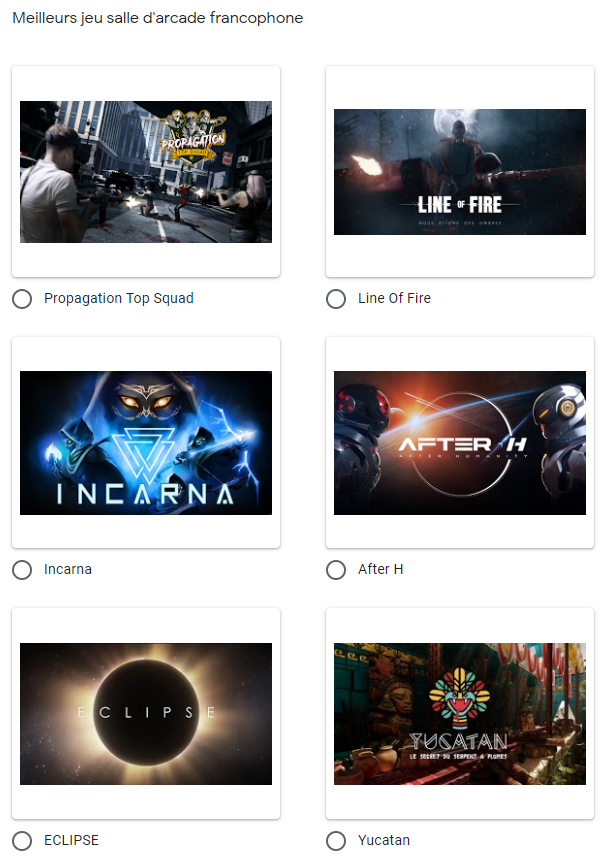Click the 'After H' option label text

click(x=380, y=569)
